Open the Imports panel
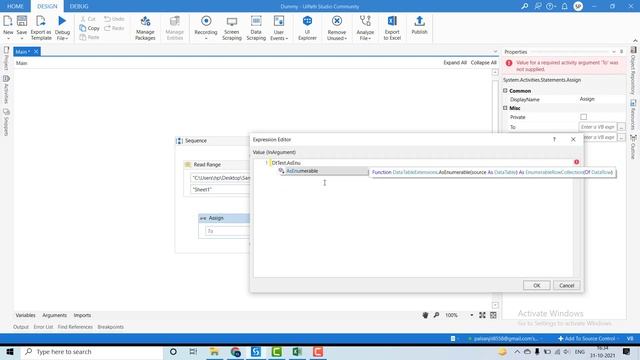The height and width of the screenshot is (360, 640). point(82,315)
